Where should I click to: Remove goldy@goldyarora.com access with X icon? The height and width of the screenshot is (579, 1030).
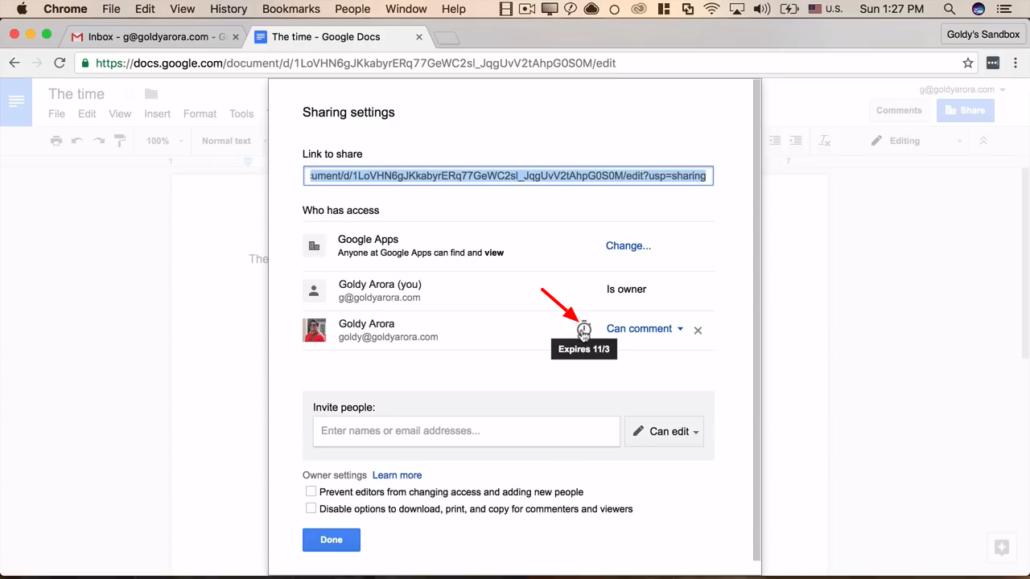(698, 330)
